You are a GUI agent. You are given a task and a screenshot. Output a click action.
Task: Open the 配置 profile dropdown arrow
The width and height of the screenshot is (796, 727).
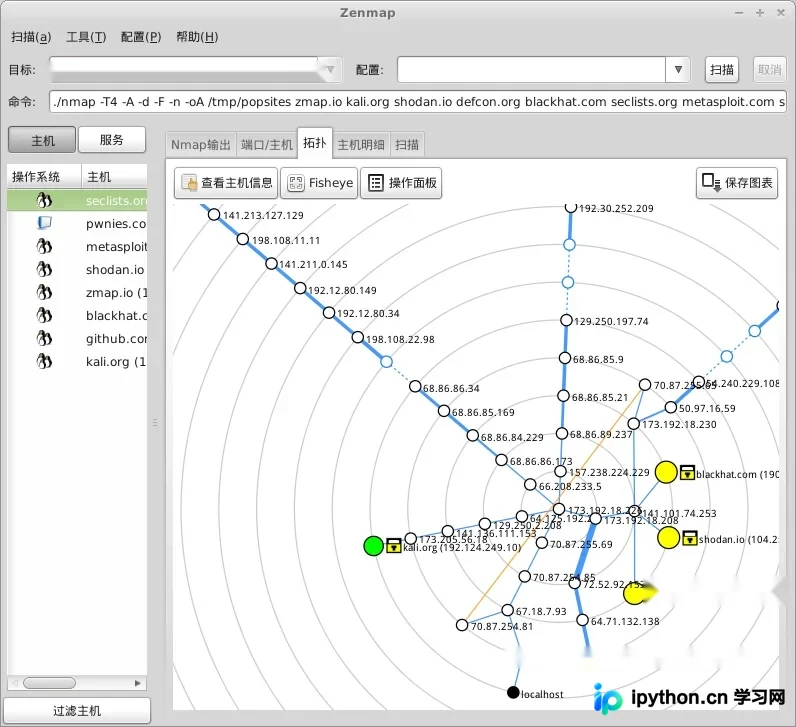click(678, 70)
